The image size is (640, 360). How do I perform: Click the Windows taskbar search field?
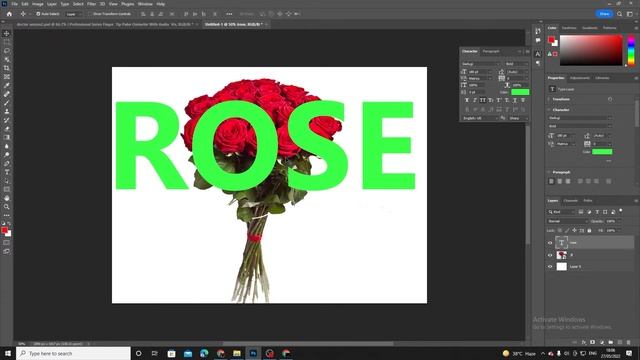pos(73,353)
